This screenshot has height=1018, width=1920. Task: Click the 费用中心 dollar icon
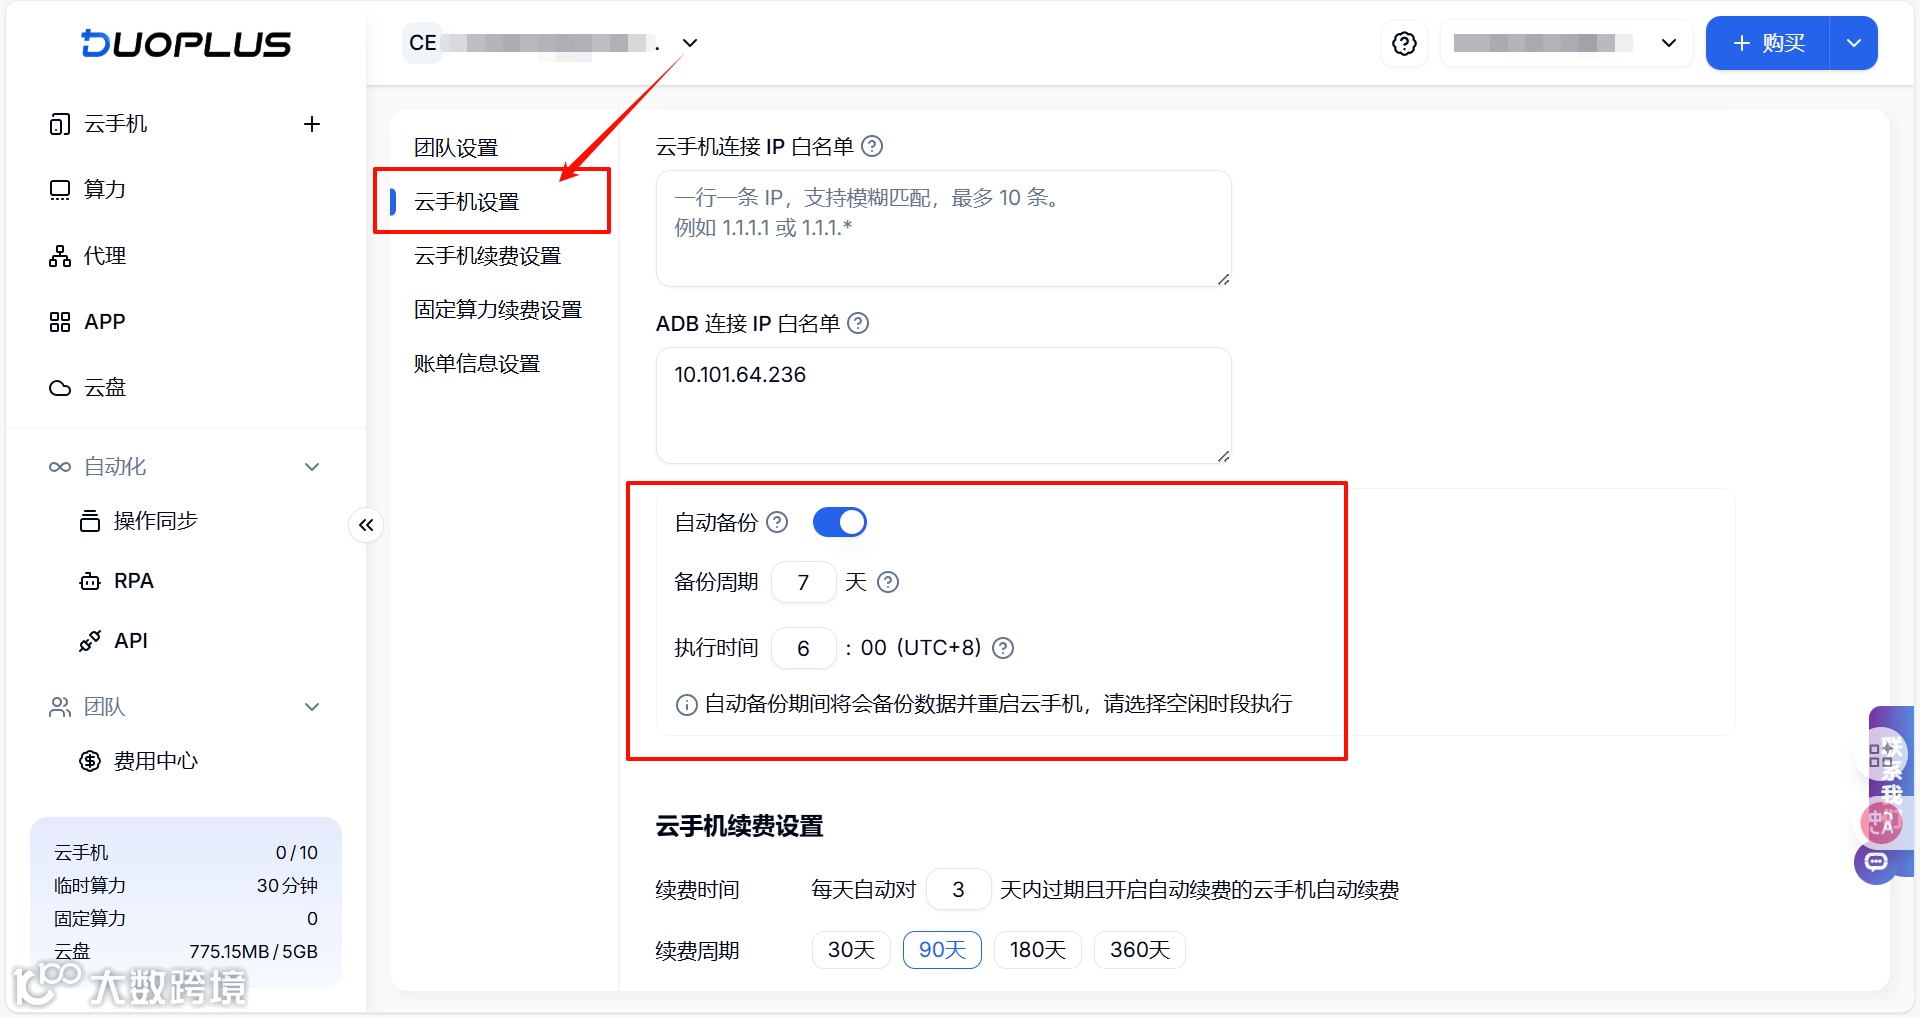[x=90, y=761]
